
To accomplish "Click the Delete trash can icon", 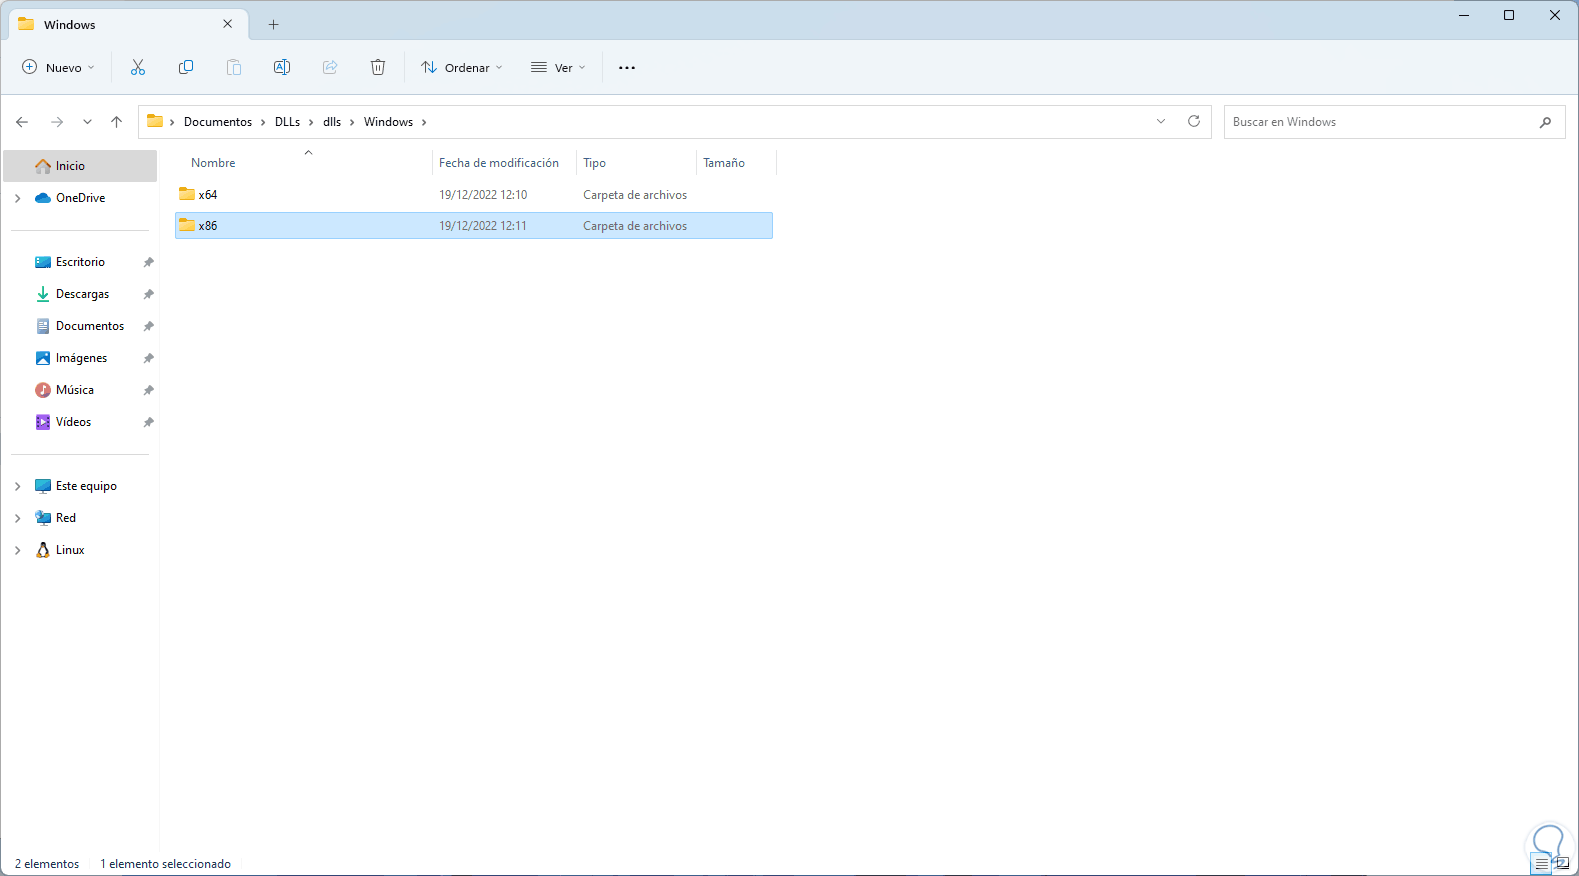I will coord(378,67).
